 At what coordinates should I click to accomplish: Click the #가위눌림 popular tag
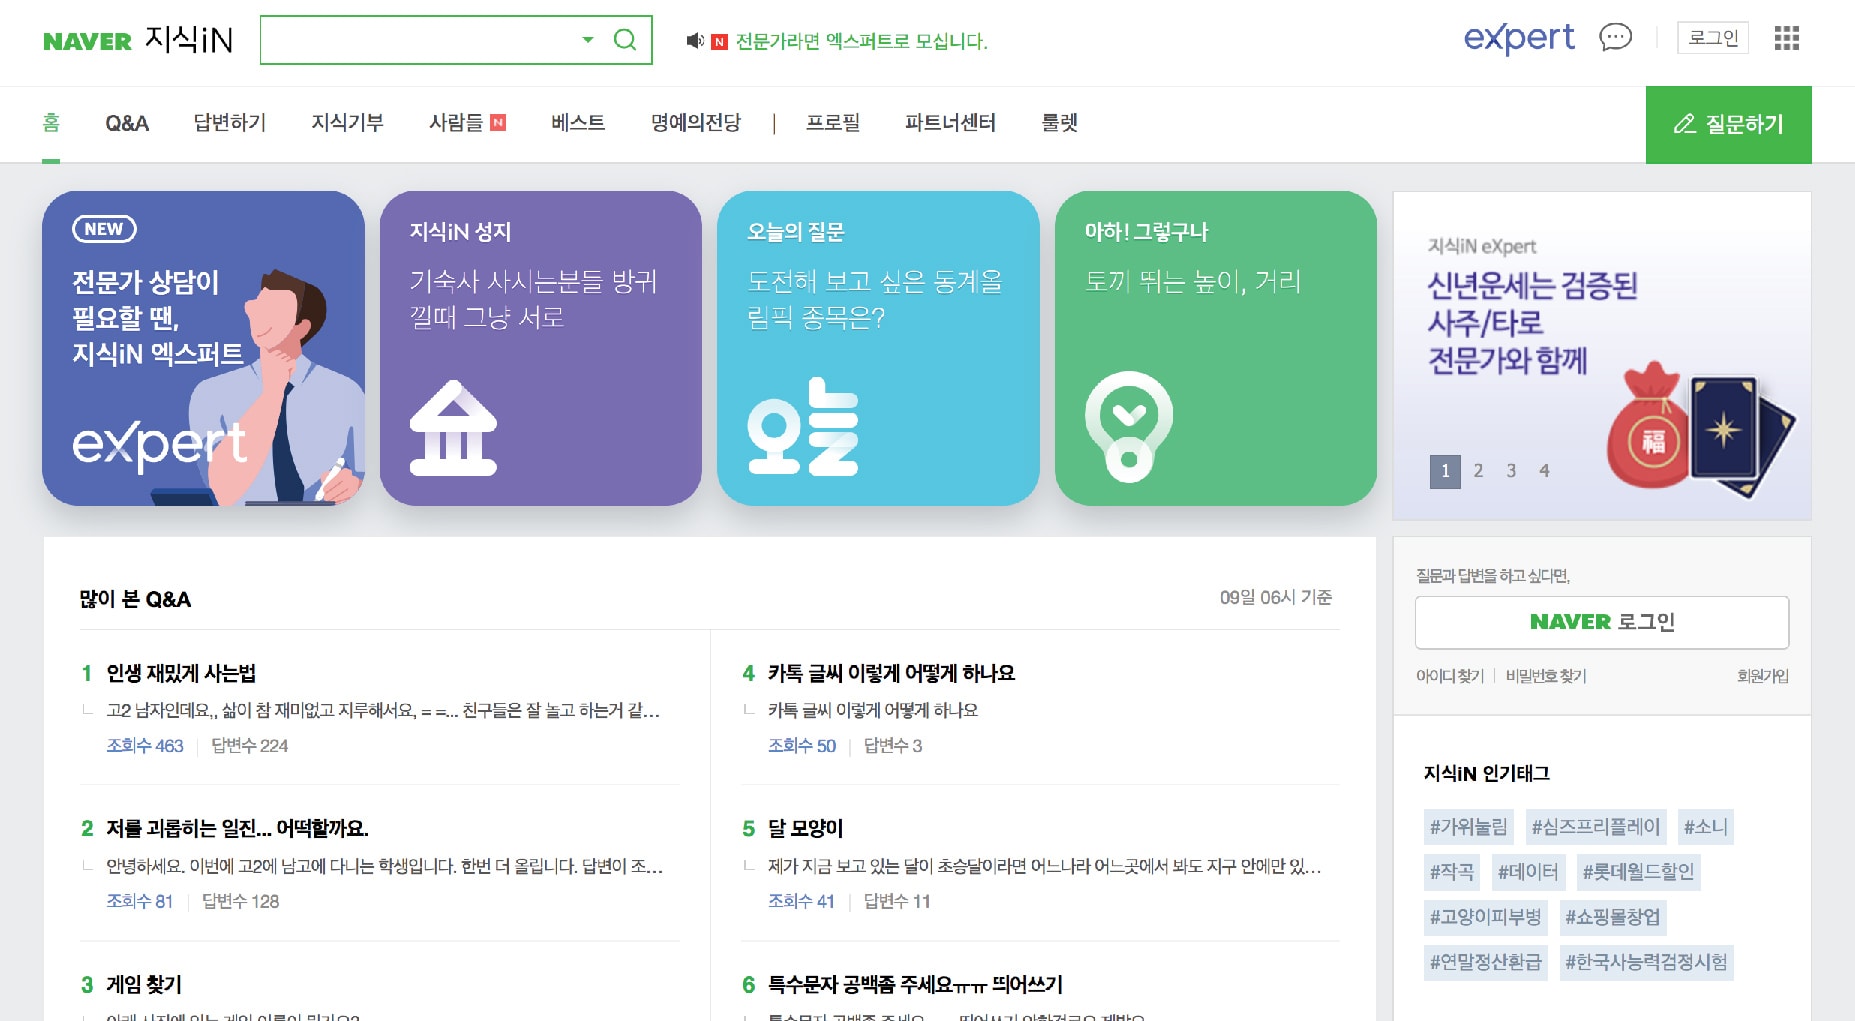(x=1468, y=827)
